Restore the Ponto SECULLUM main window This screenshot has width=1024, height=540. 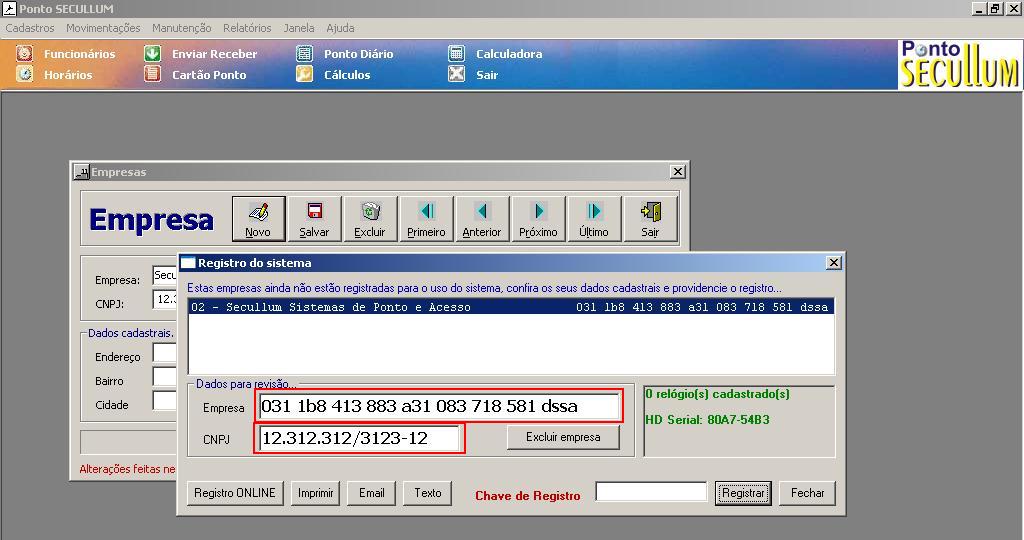tap(995, 8)
